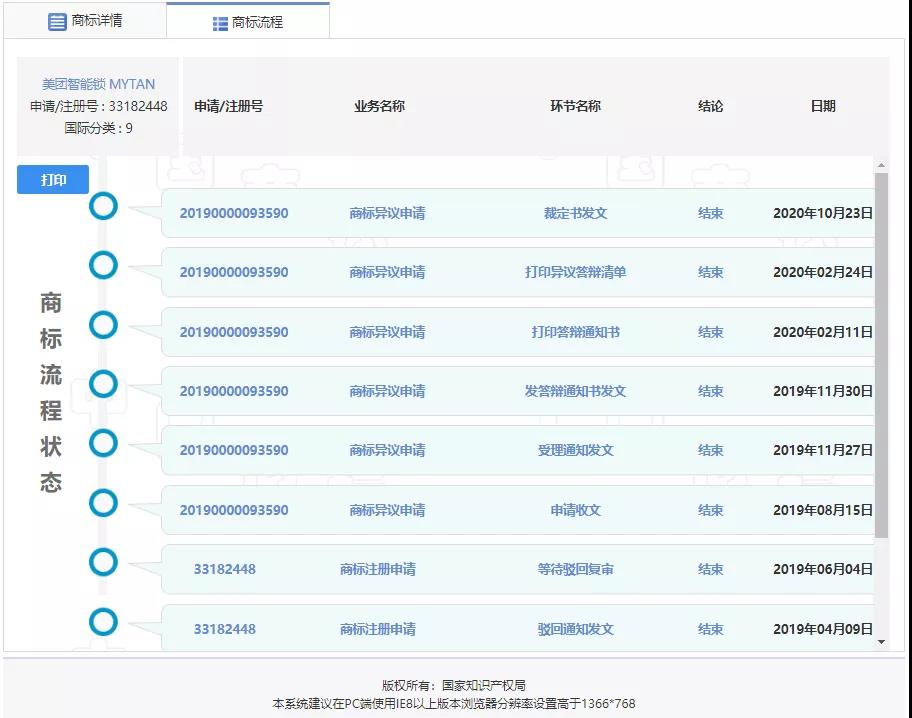
Task: Click the 商标流程 grid icon
Action: [220, 23]
